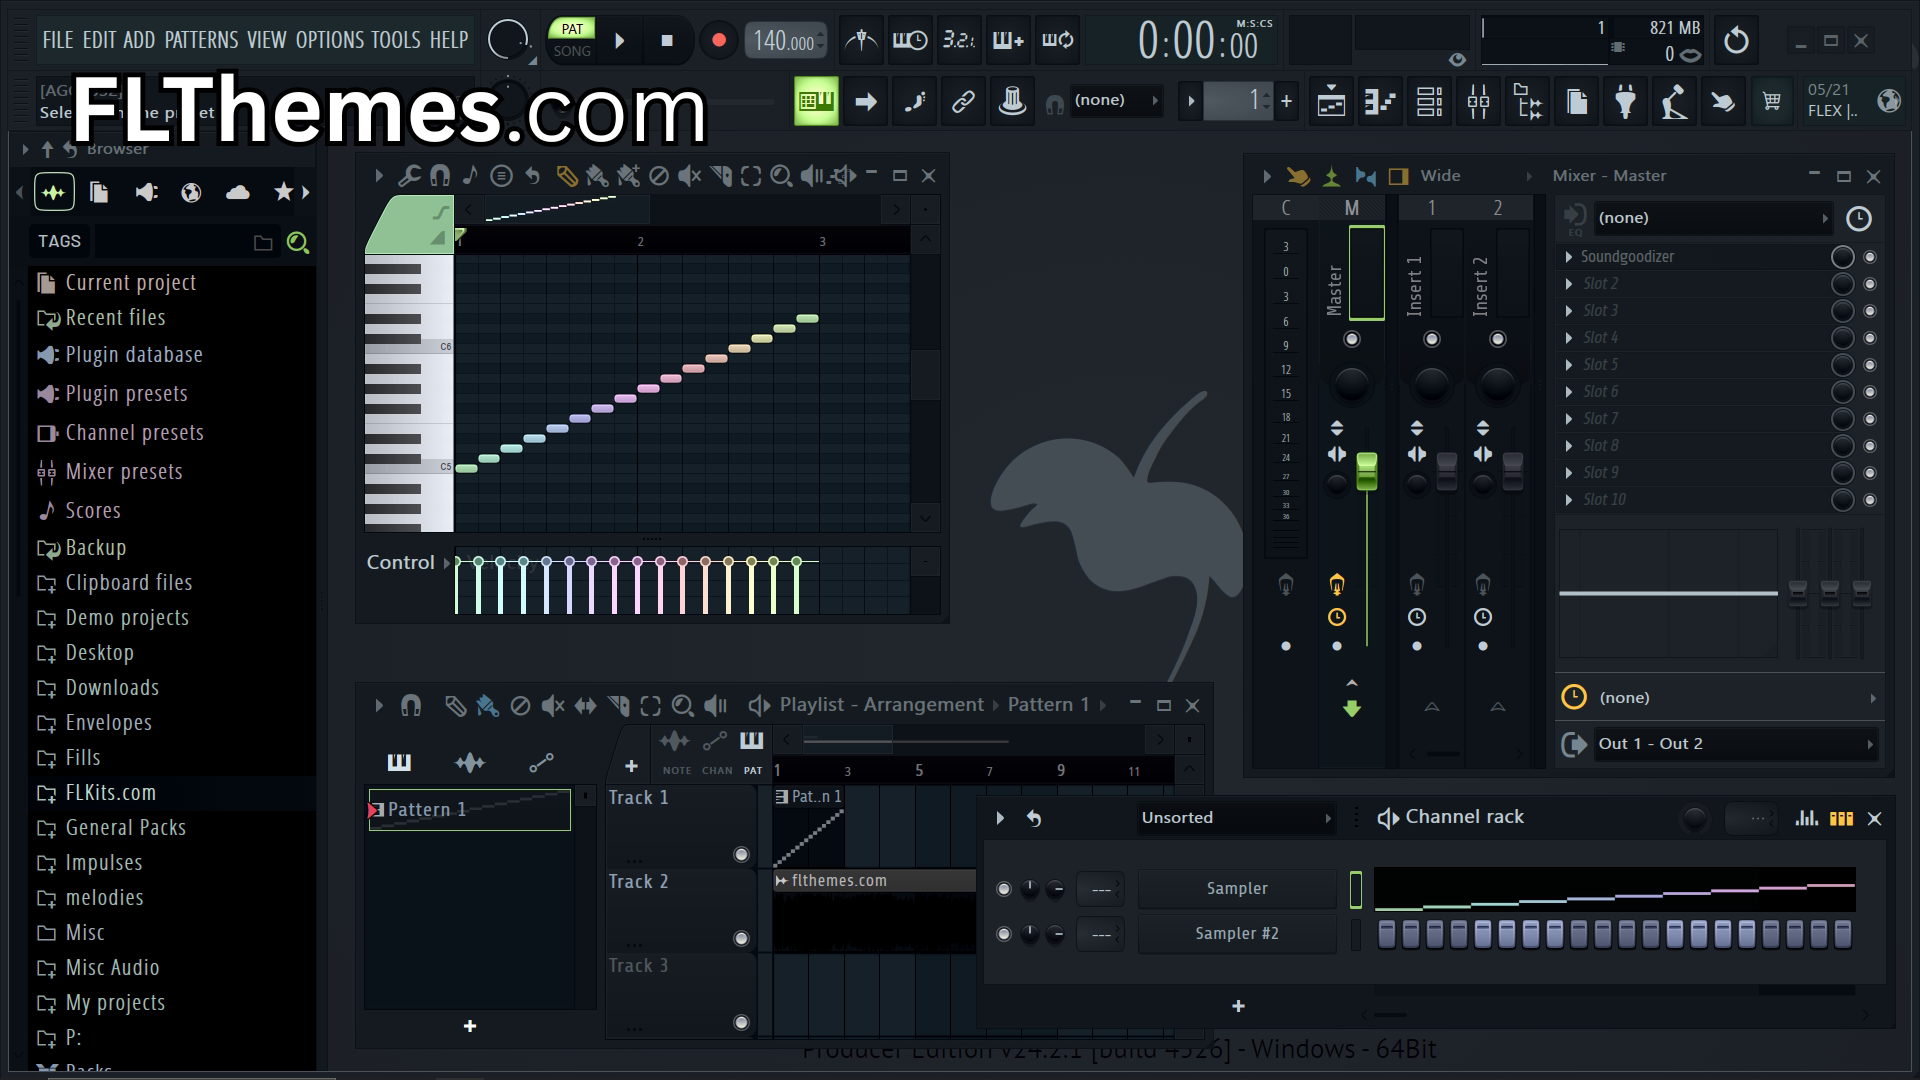Click the Record button
The height and width of the screenshot is (1080, 1920).
pos(718,41)
